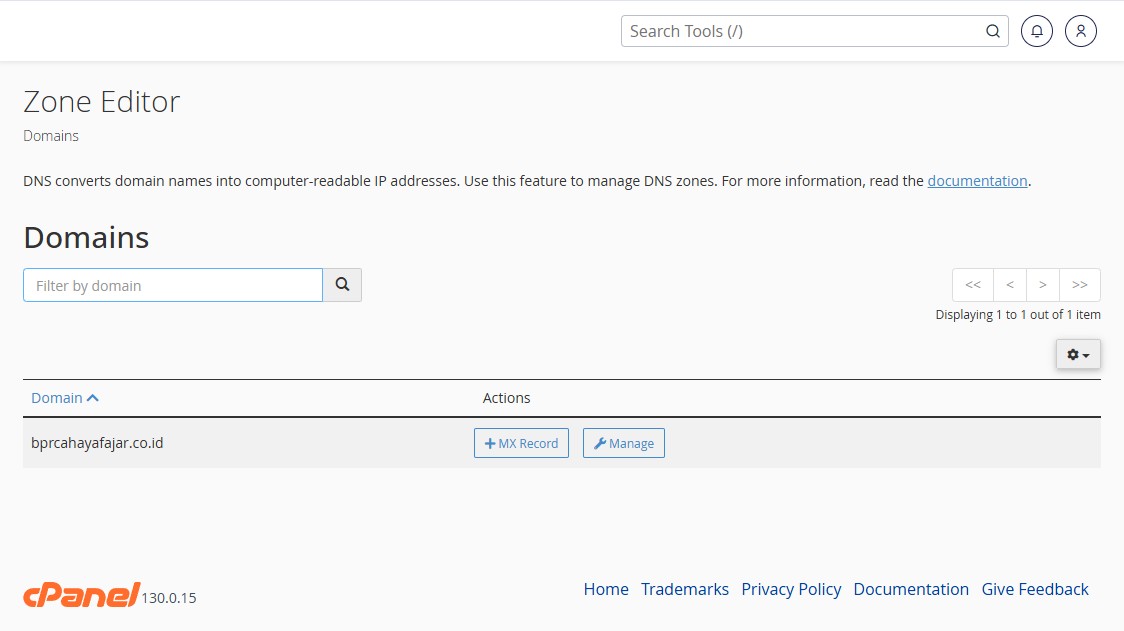Open the Trademarks footer link
This screenshot has height=631, width=1124.
pyautogui.click(x=685, y=589)
